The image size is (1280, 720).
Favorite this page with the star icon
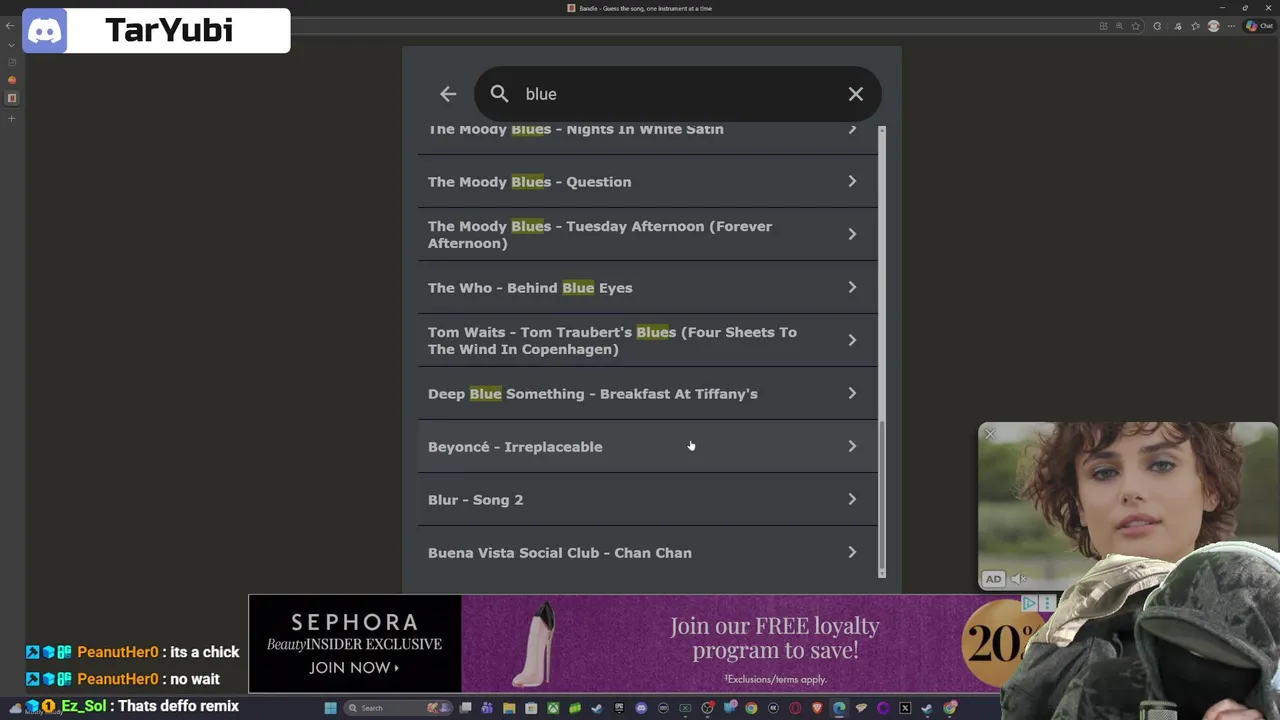tap(1136, 26)
